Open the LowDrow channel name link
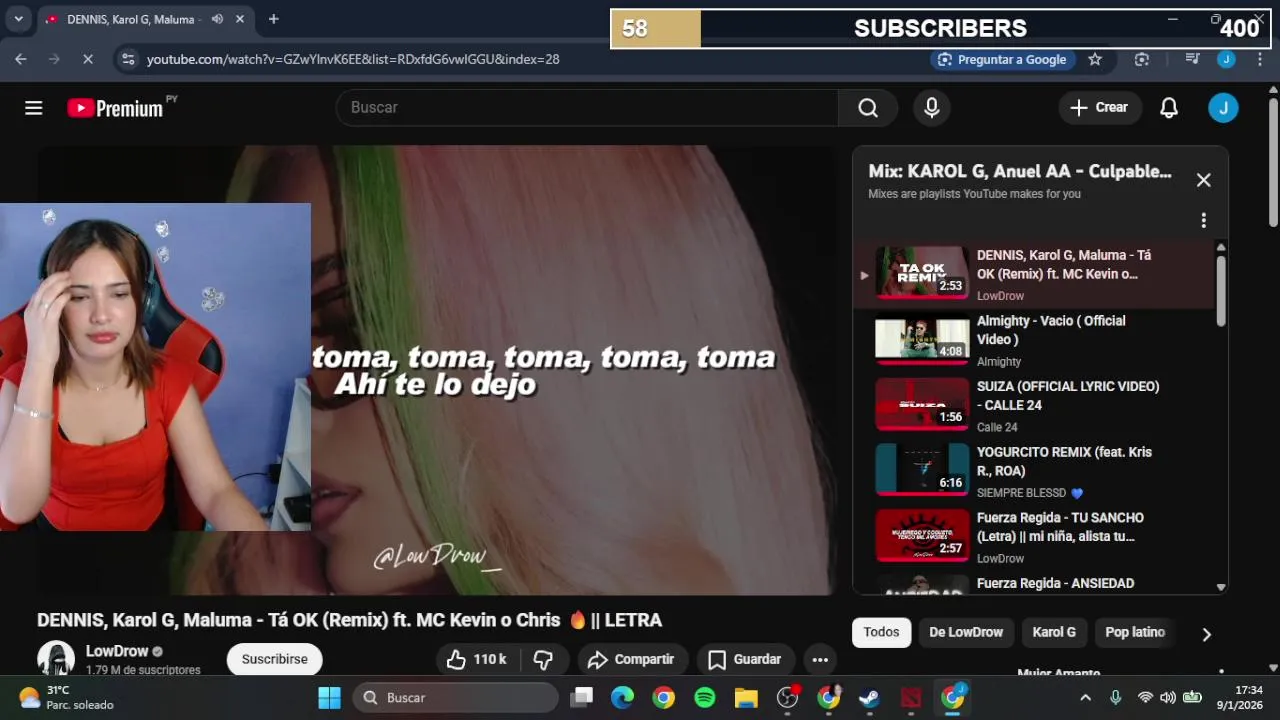 tap(117, 651)
